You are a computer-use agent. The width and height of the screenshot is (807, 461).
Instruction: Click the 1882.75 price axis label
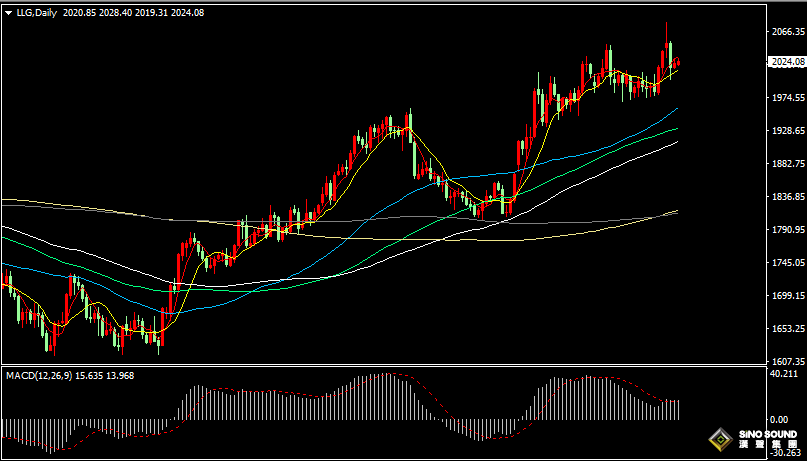pyautogui.click(x=788, y=164)
